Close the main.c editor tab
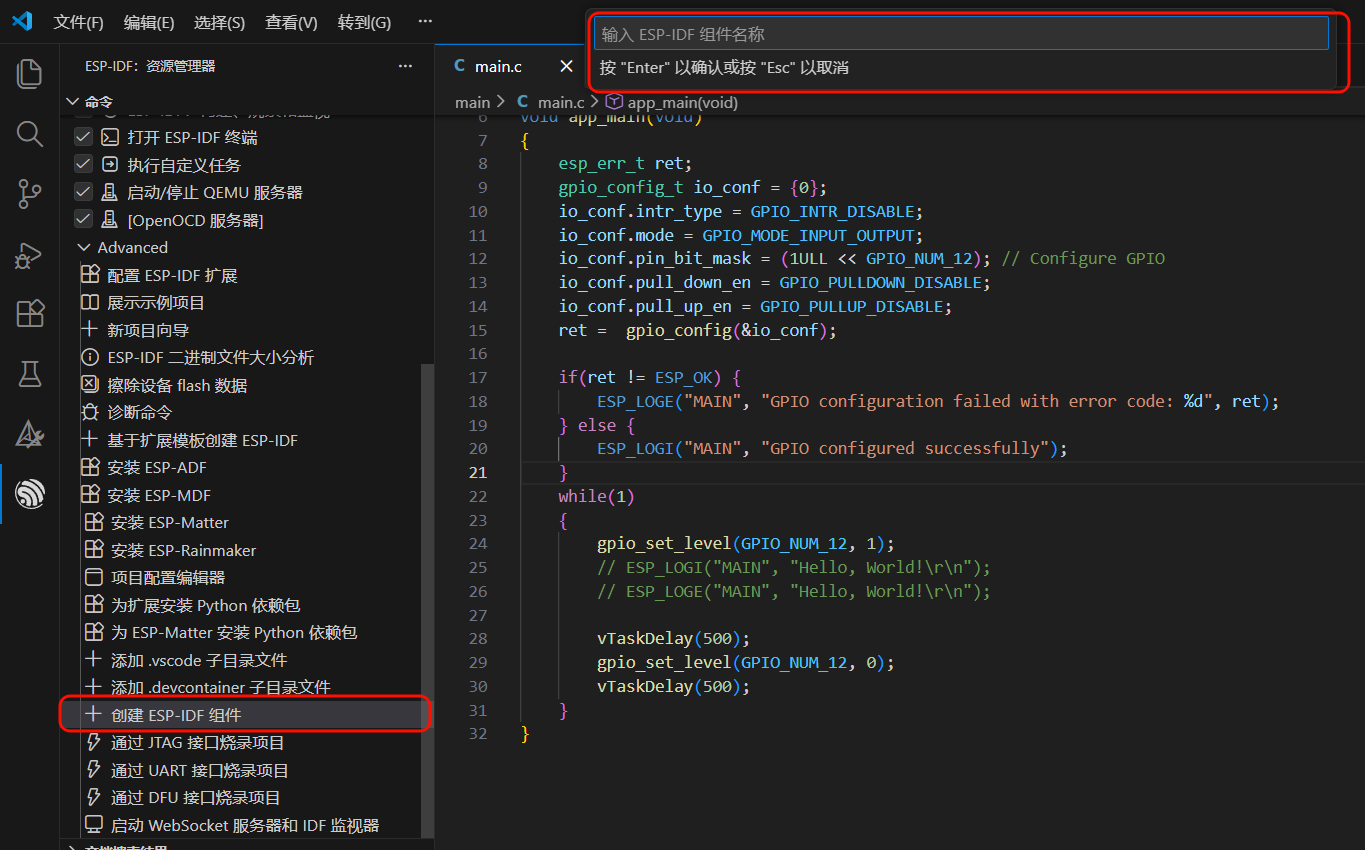1365x850 pixels. pyautogui.click(x=566, y=66)
